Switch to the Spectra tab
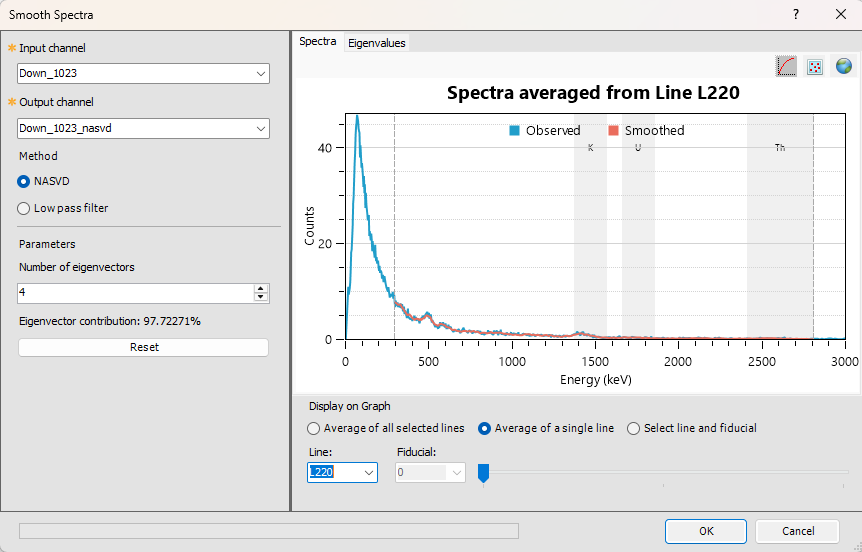 pos(318,42)
